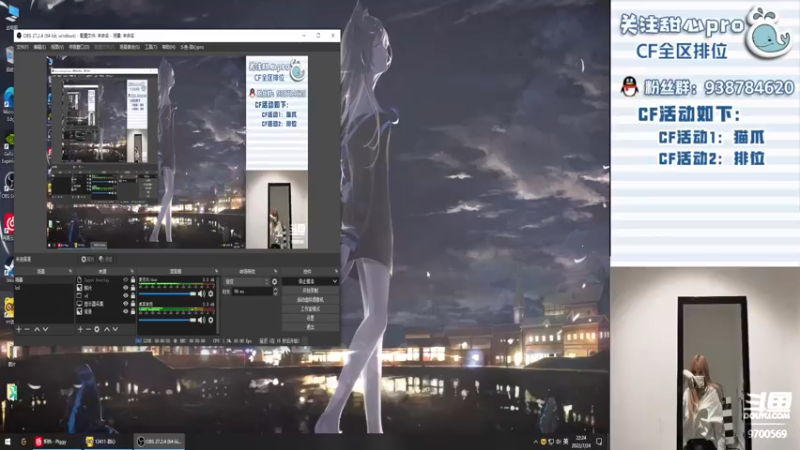Pop out the 控件 dock panel
The height and width of the screenshot is (450, 800).
[336, 271]
